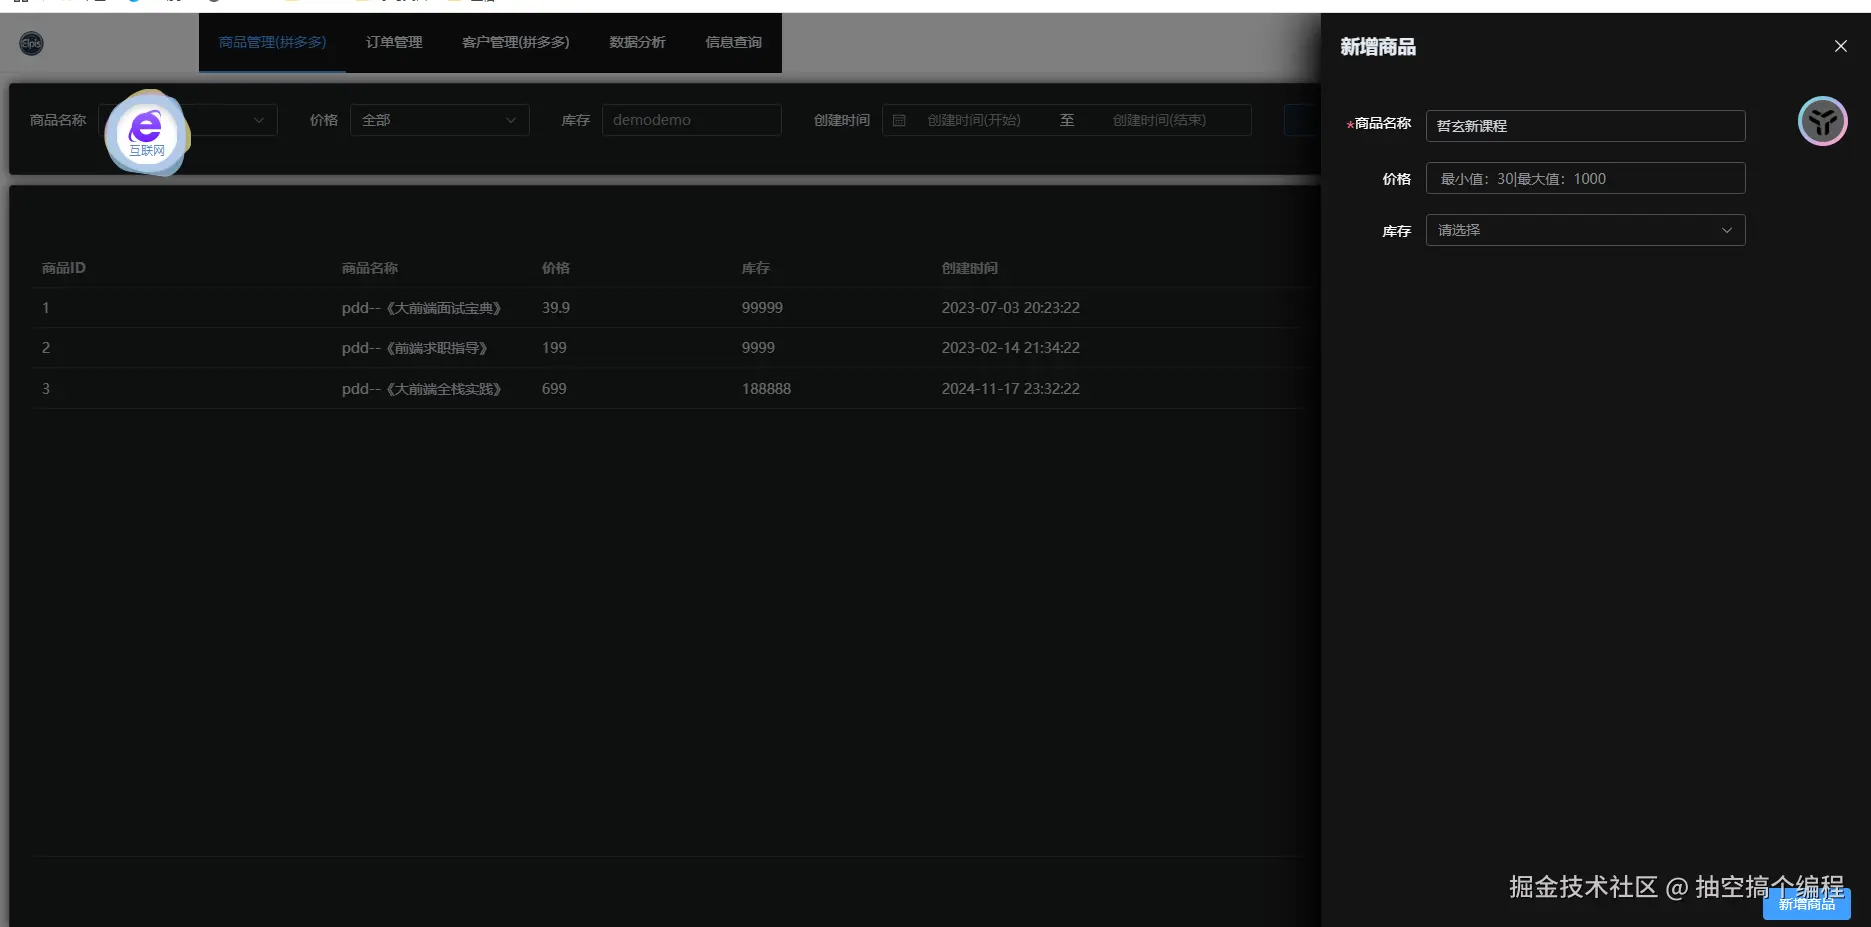The height and width of the screenshot is (927, 1871).
Task: Click the 价格 table column header
Action: tap(556, 268)
